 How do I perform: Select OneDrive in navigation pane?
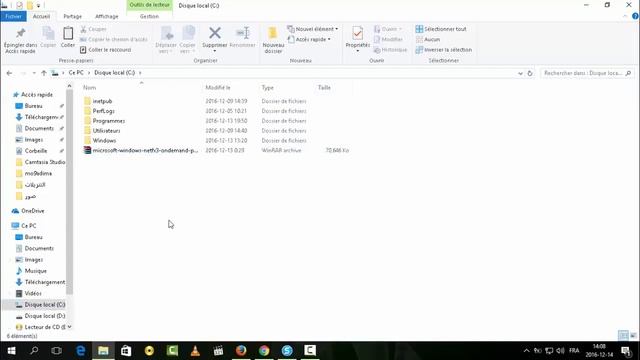tap(33, 211)
